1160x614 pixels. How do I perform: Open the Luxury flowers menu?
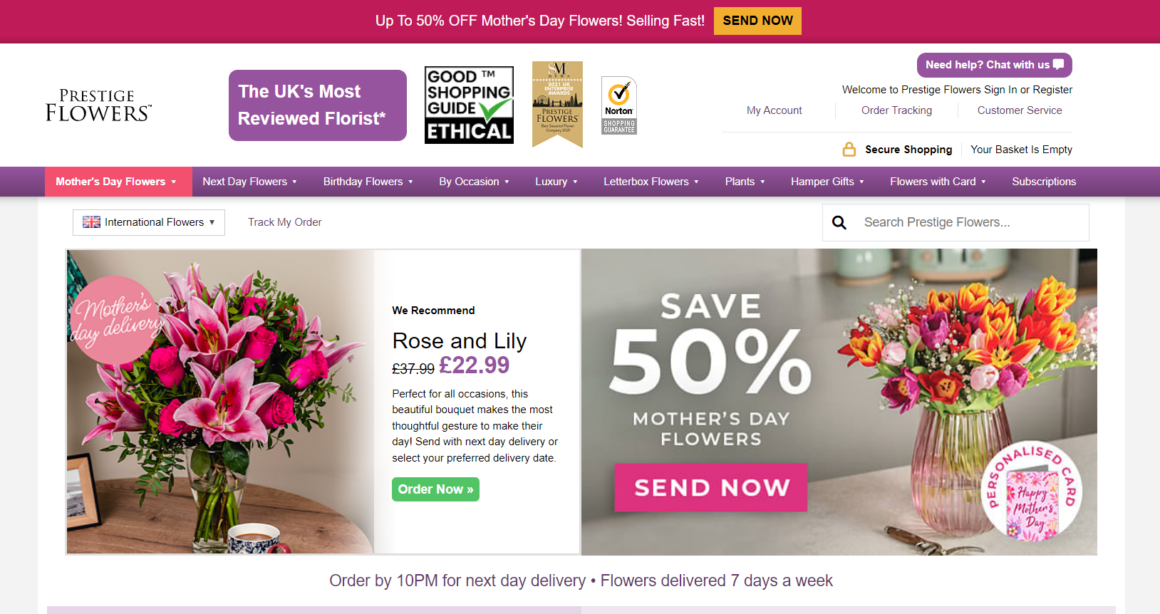[556, 181]
